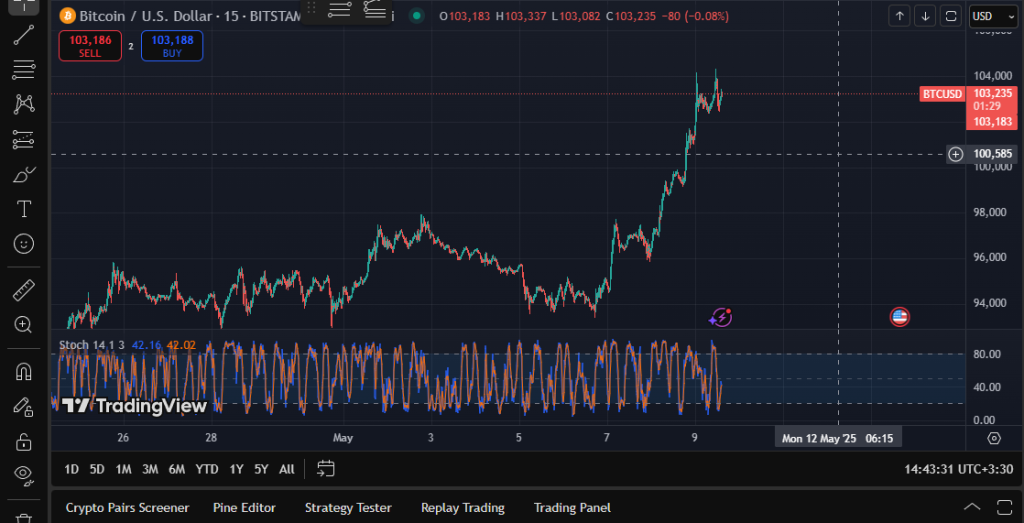The image size is (1024, 523).
Task: Open the Trading Panel tab
Action: (x=572, y=508)
